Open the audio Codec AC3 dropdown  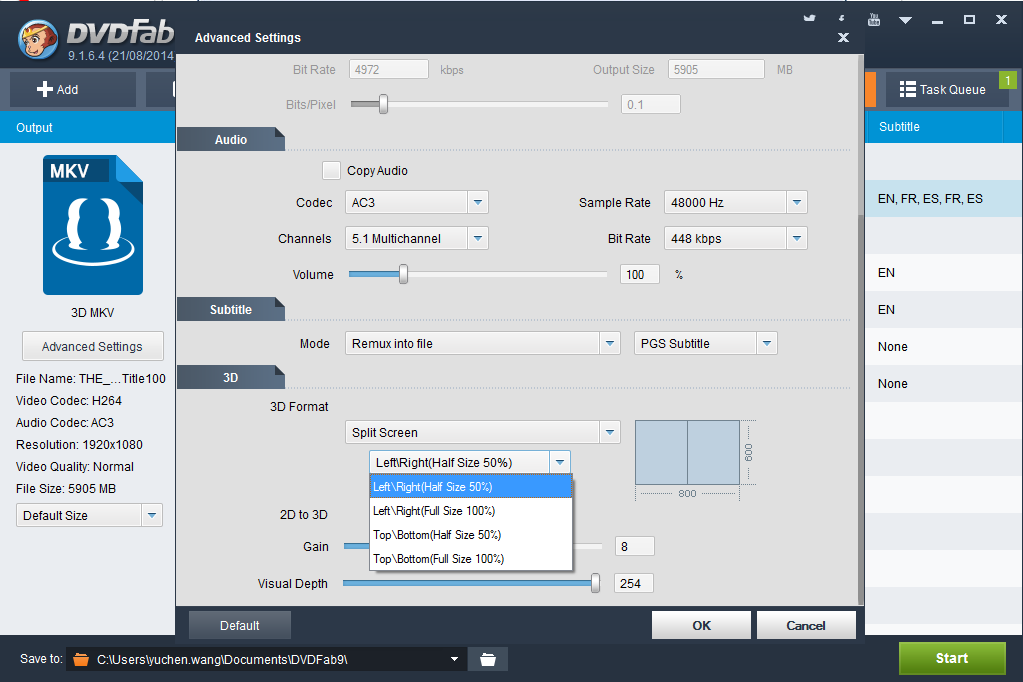[x=477, y=202]
